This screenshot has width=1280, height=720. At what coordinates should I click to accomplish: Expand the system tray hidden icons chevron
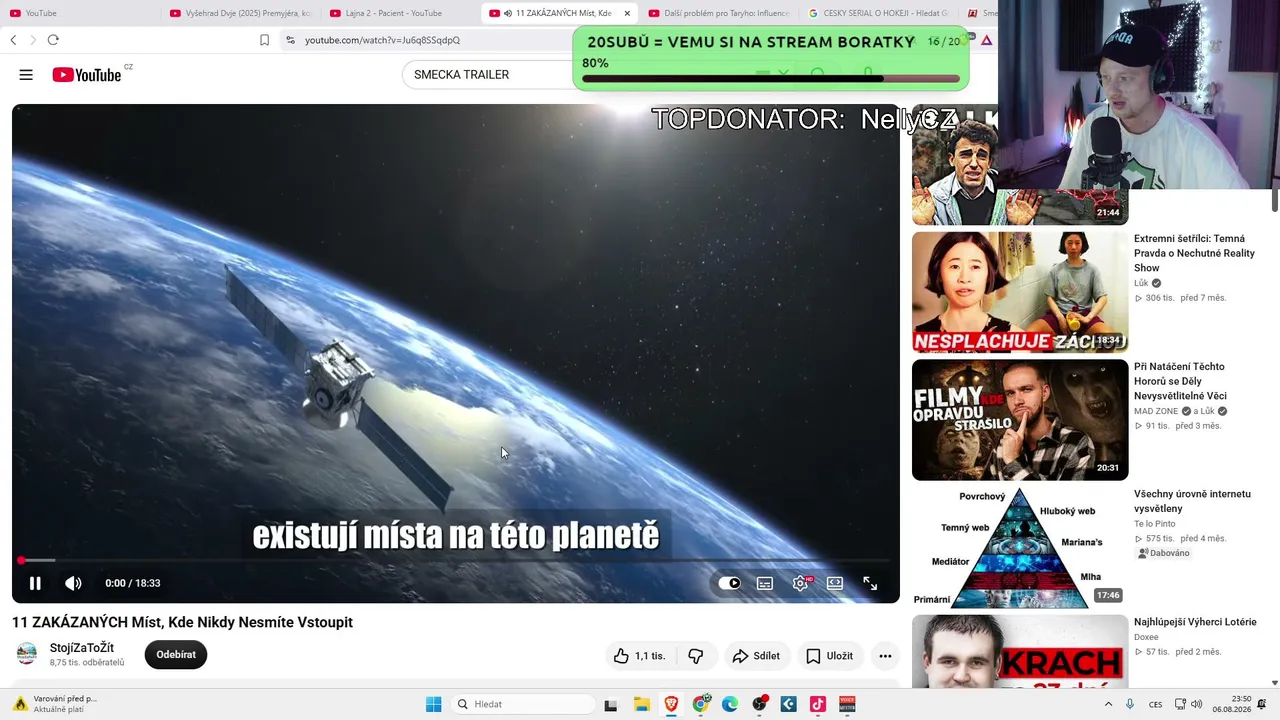point(1109,704)
